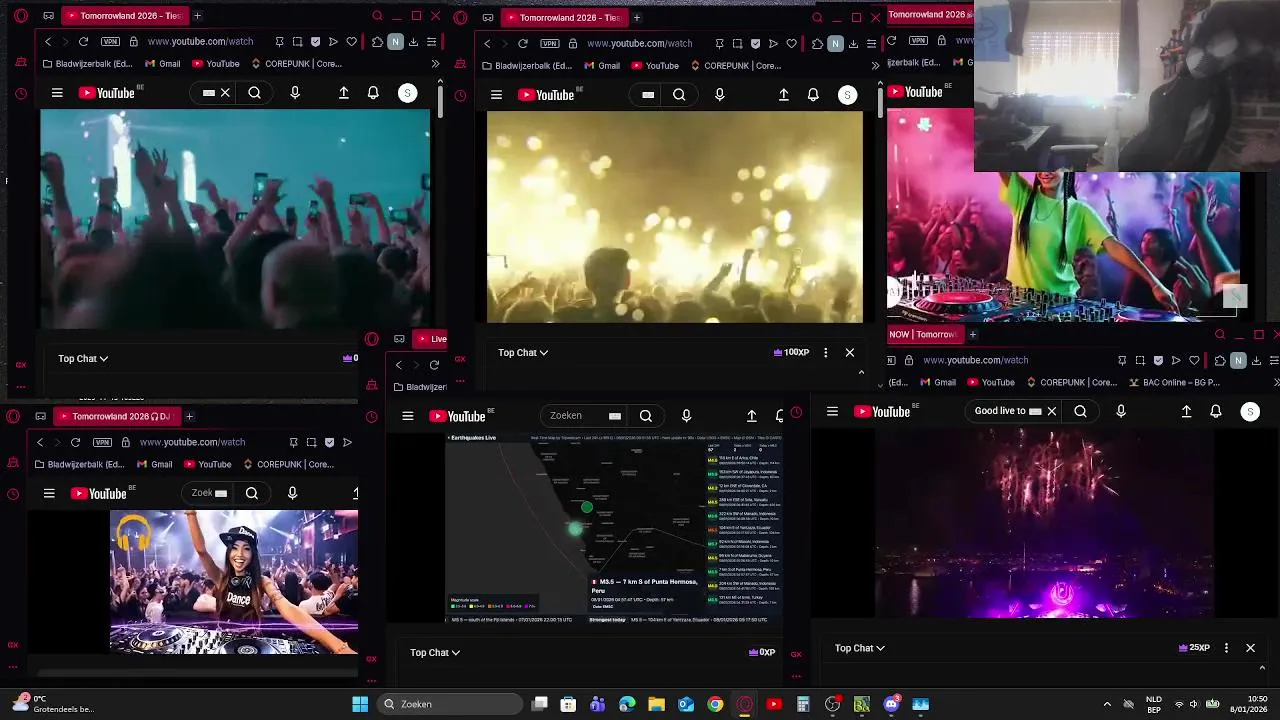Open the extensions cube icon in the phone-crowd video window
This screenshot has height=720, width=1280.
[377, 42]
